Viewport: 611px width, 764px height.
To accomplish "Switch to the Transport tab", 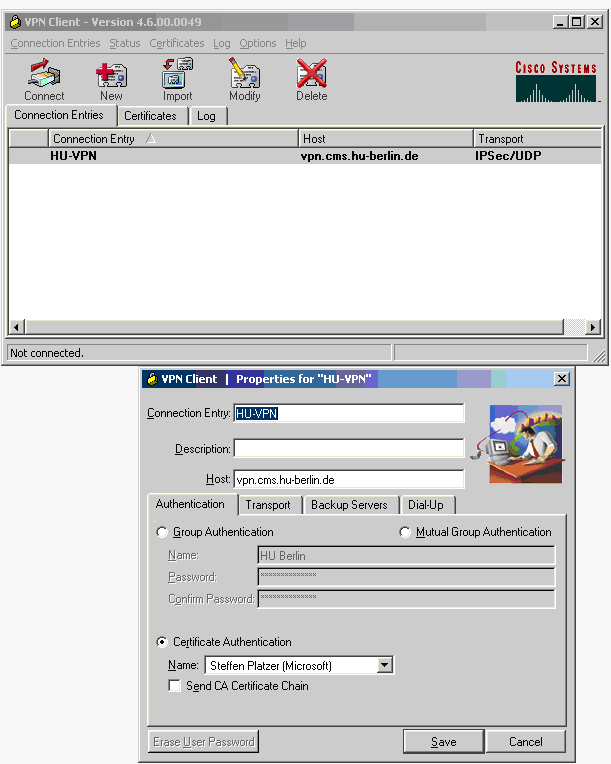I will point(268,505).
